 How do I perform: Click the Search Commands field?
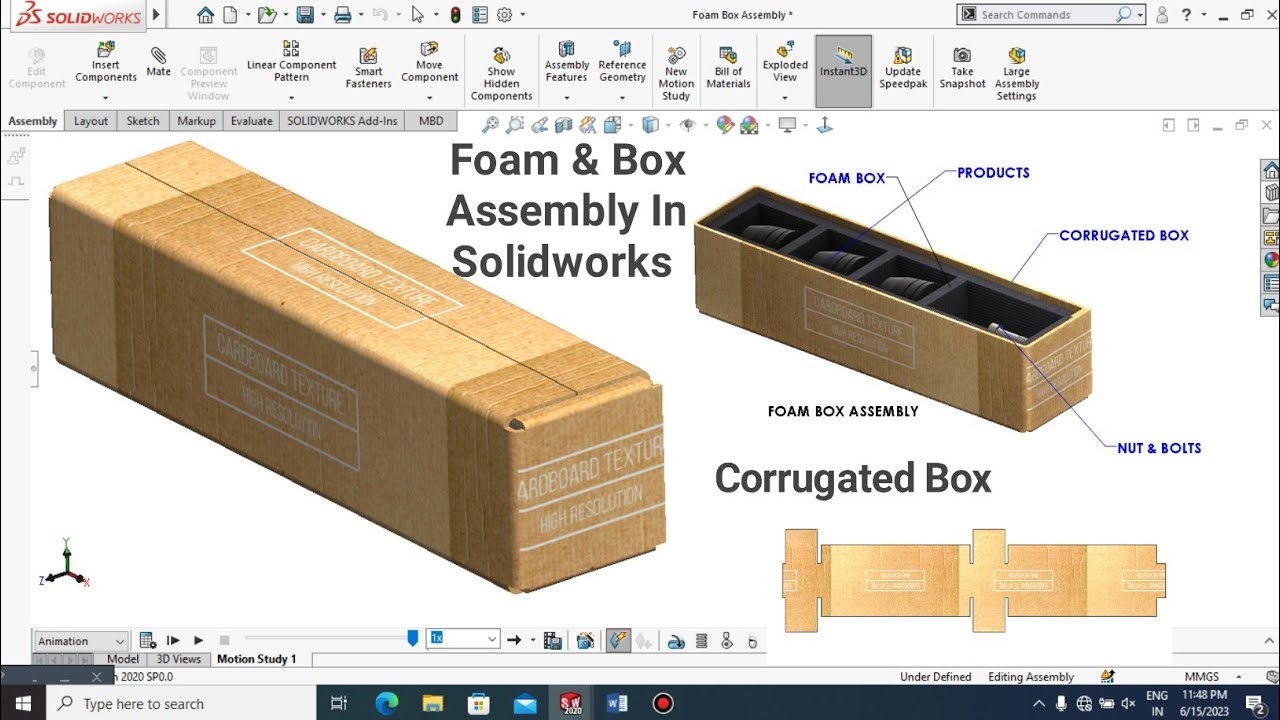tap(1050, 14)
